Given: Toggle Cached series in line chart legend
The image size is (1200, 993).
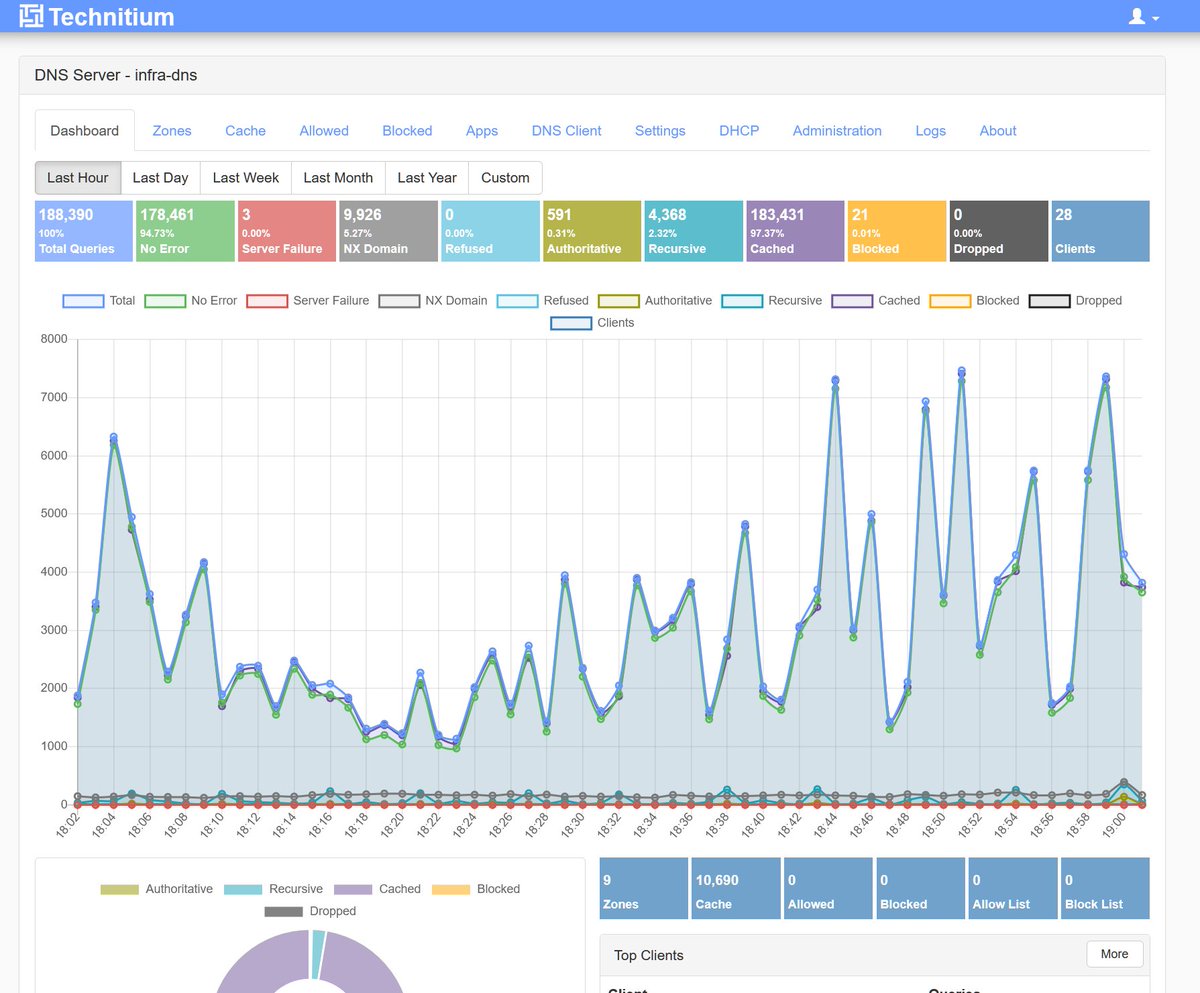Looking at the screenshot, I should coord(875,300).
